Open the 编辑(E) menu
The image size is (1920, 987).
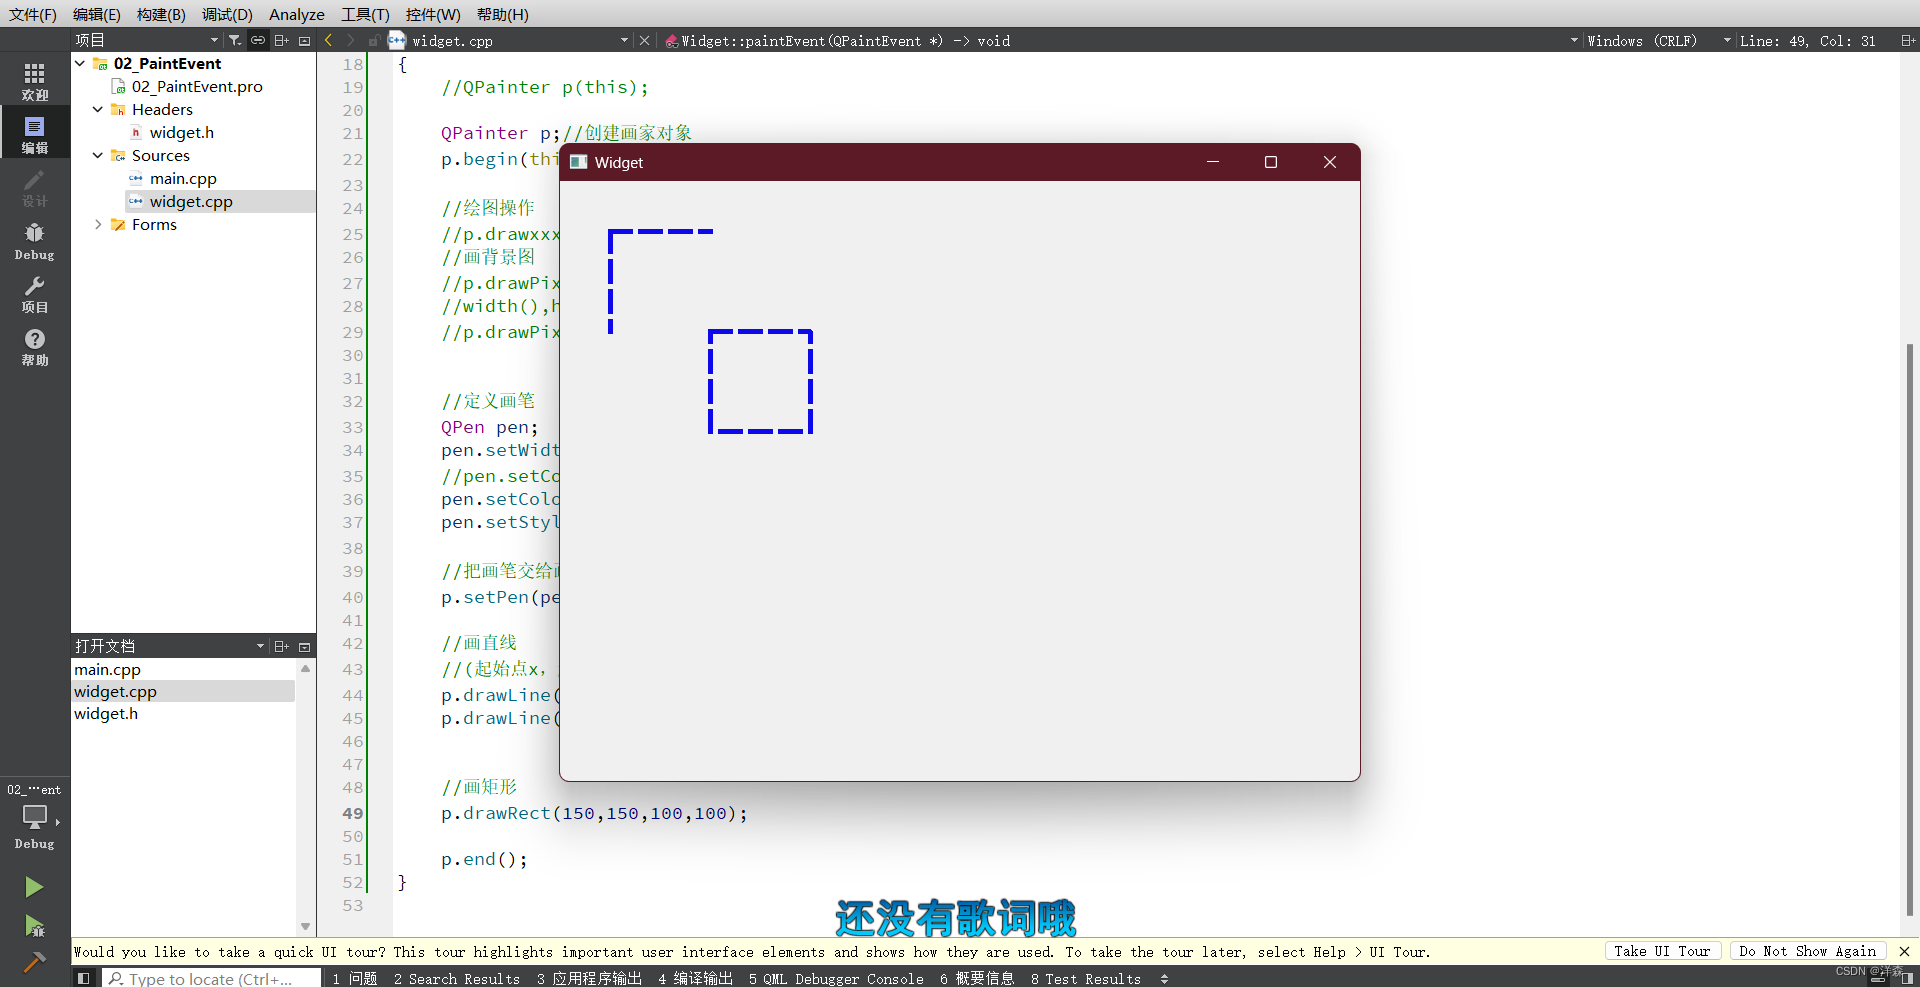(97, 14)
